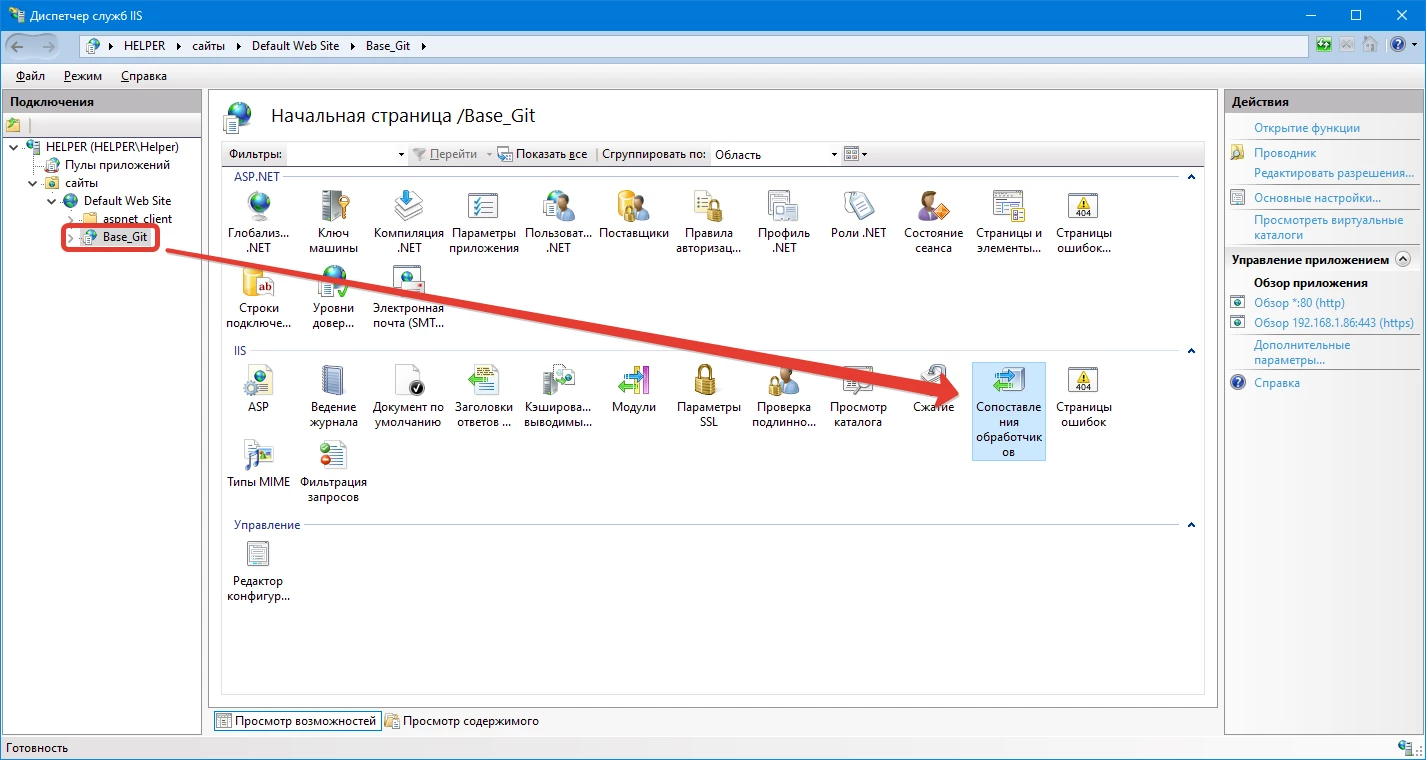1426x760 pixels.
Task: Collapse the сайты tree node
Action: pos(32,183)
